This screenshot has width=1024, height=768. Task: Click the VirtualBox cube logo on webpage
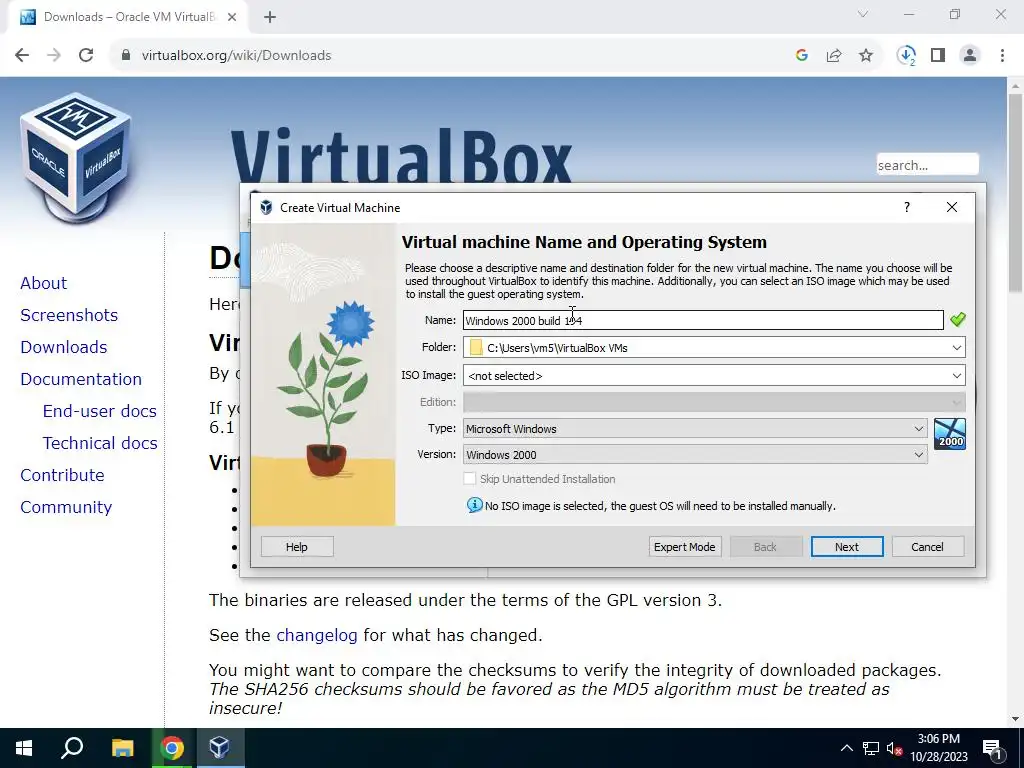pos(76,158)
